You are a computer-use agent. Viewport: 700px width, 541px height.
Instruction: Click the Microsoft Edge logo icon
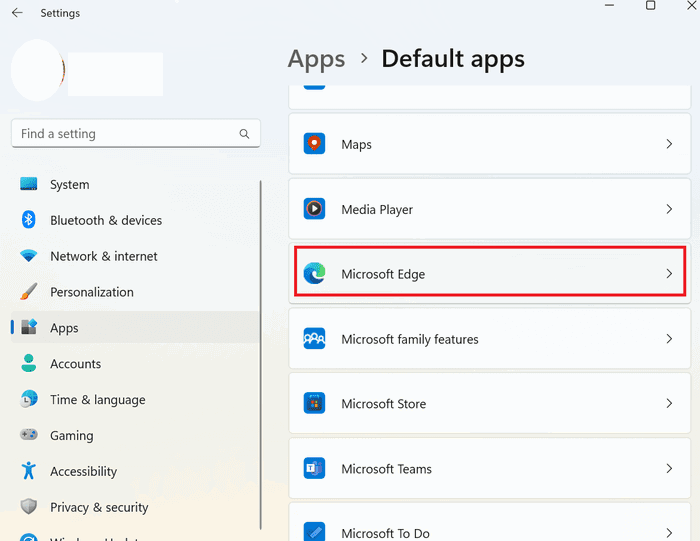coord(314,274)
